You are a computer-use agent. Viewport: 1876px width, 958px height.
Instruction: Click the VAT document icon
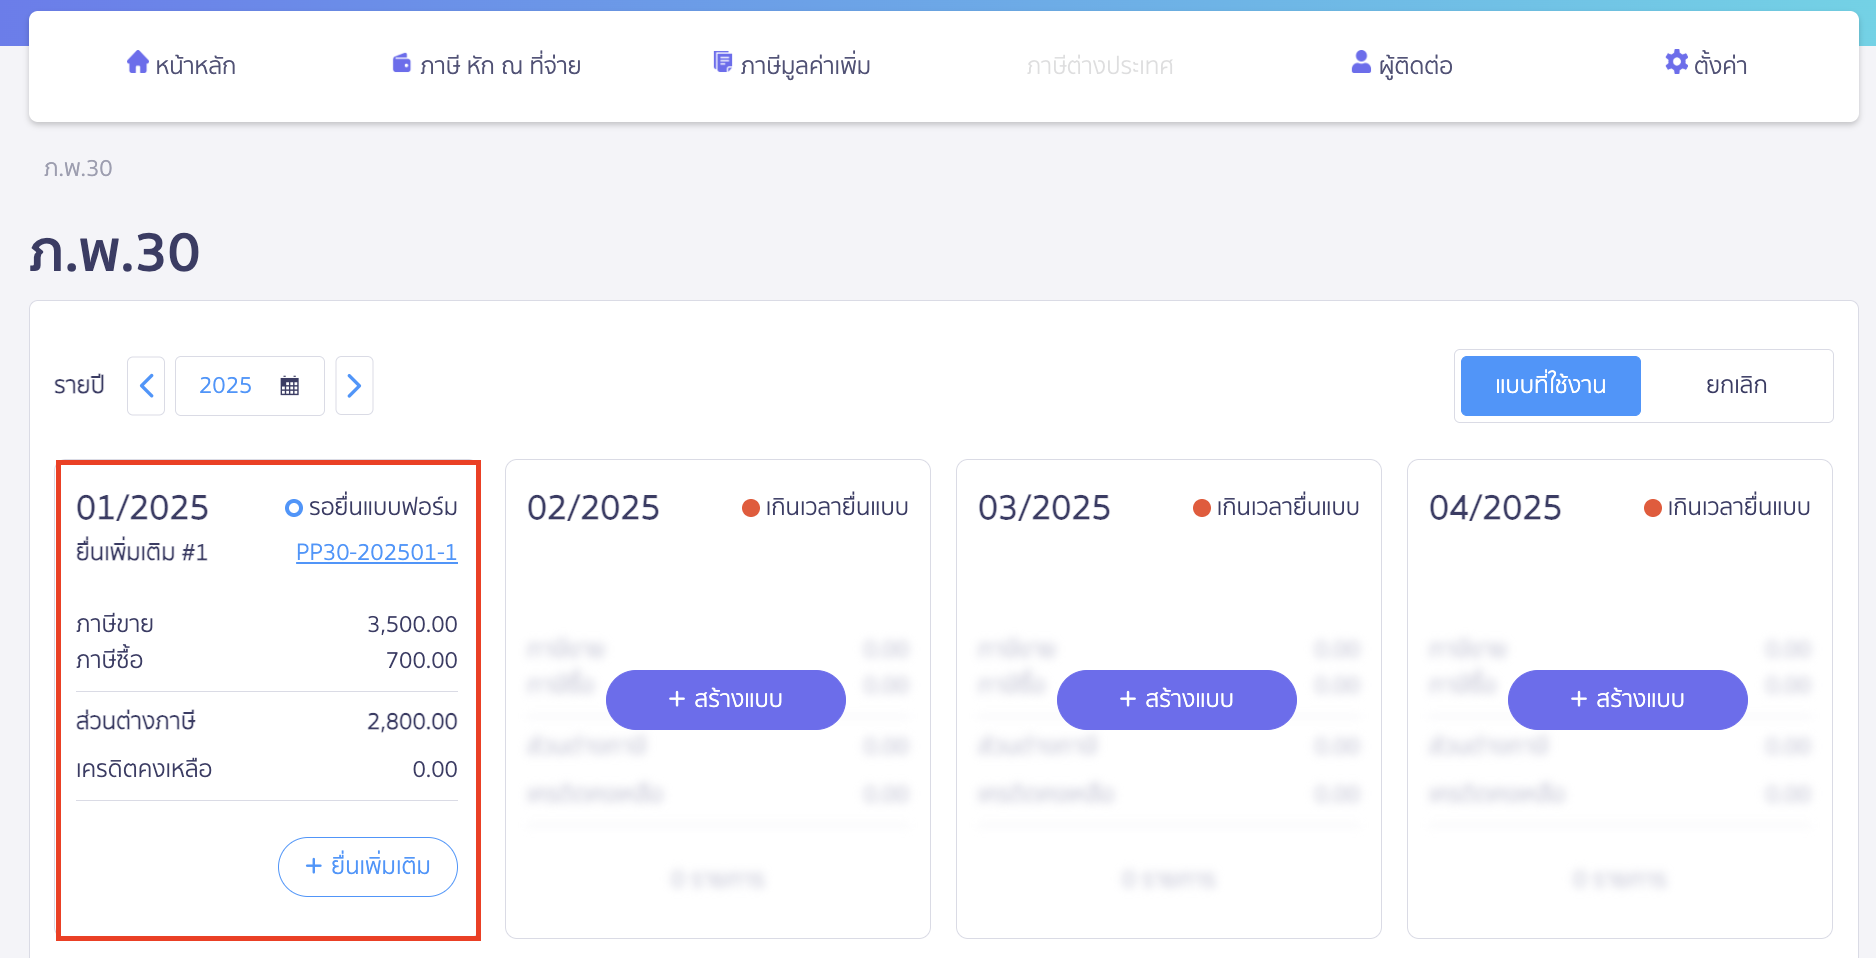722,63
